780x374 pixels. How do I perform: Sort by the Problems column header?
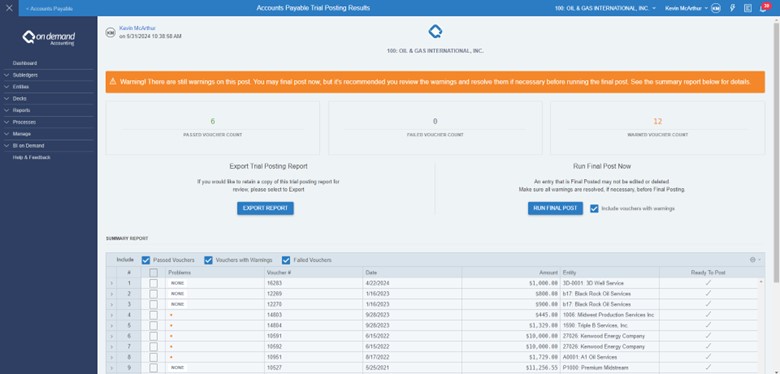coord(215,273)
